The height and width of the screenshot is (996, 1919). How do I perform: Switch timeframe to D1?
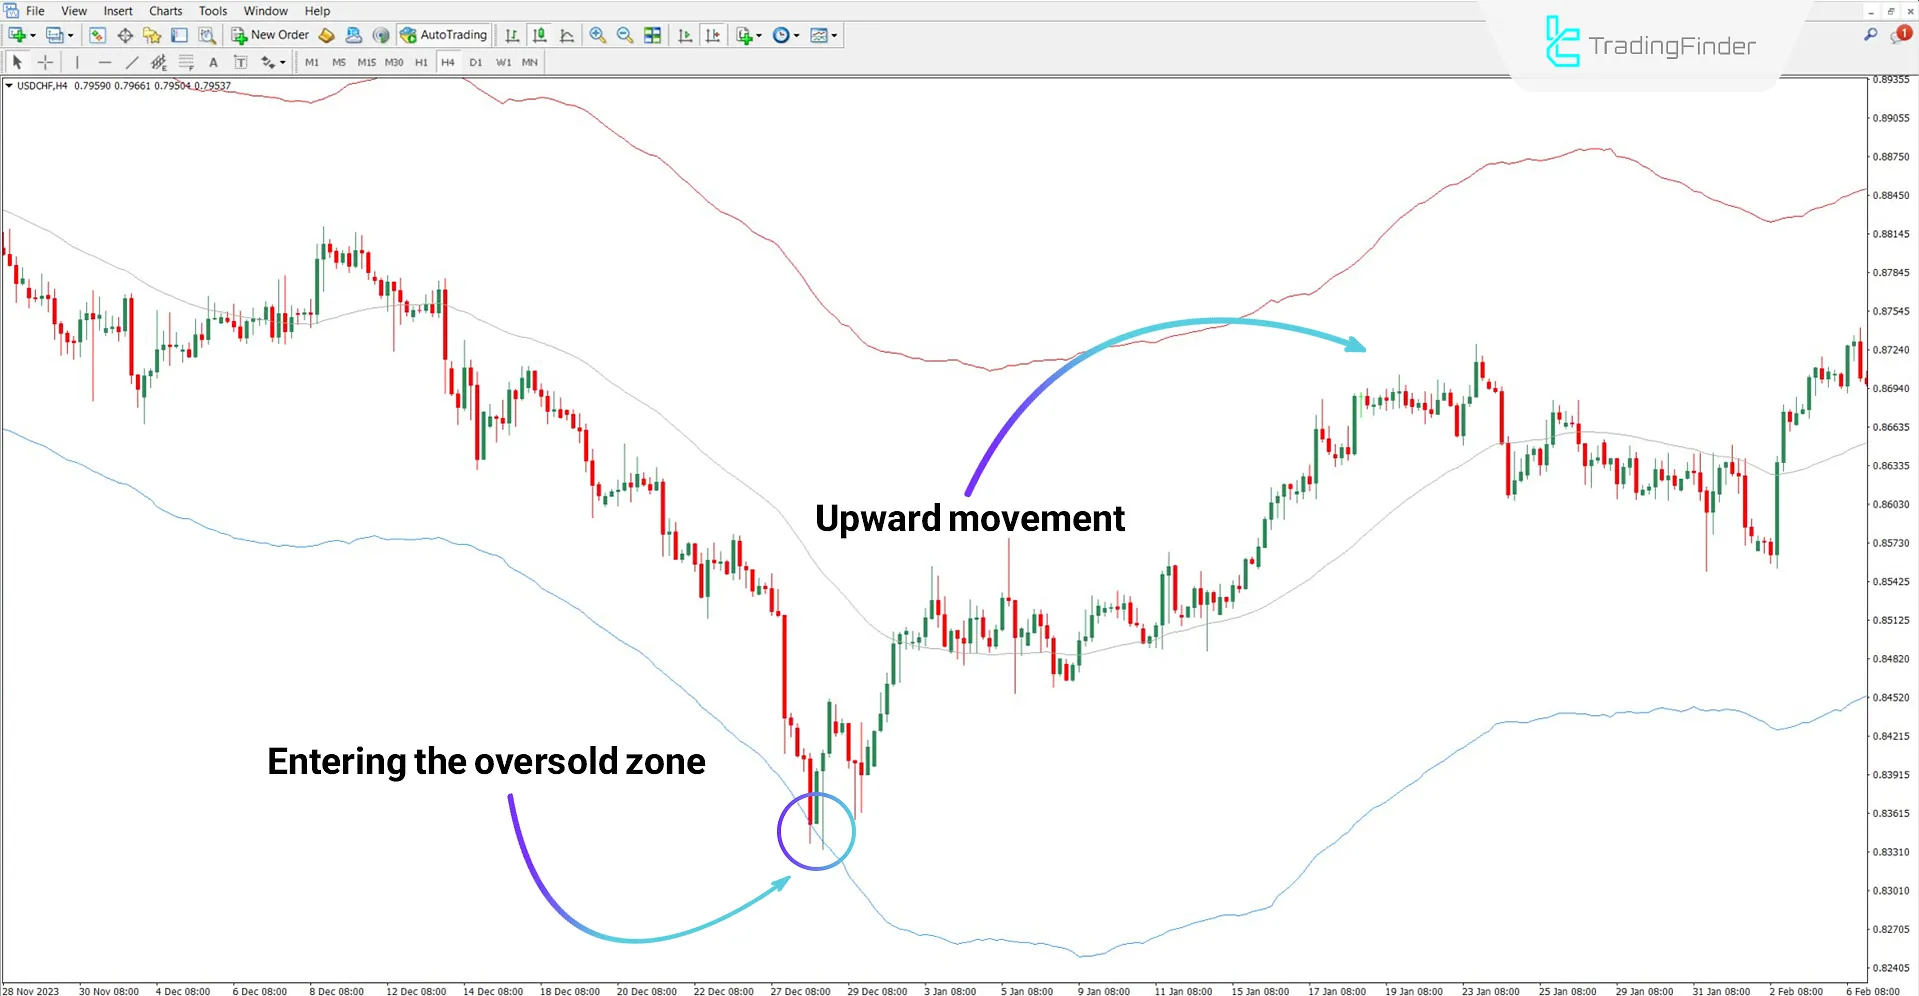[x=476, y=62]
